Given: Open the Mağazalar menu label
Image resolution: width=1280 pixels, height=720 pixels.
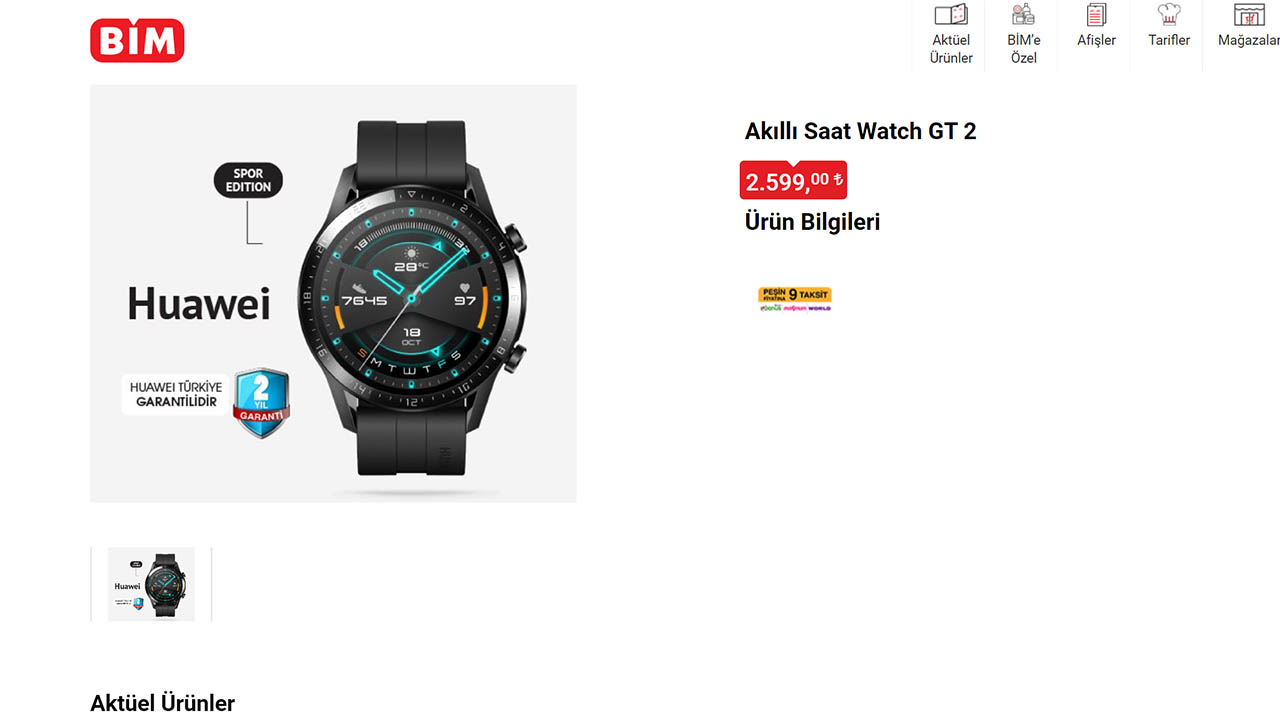Looking at the screenshot, I should coord(1249,40).
